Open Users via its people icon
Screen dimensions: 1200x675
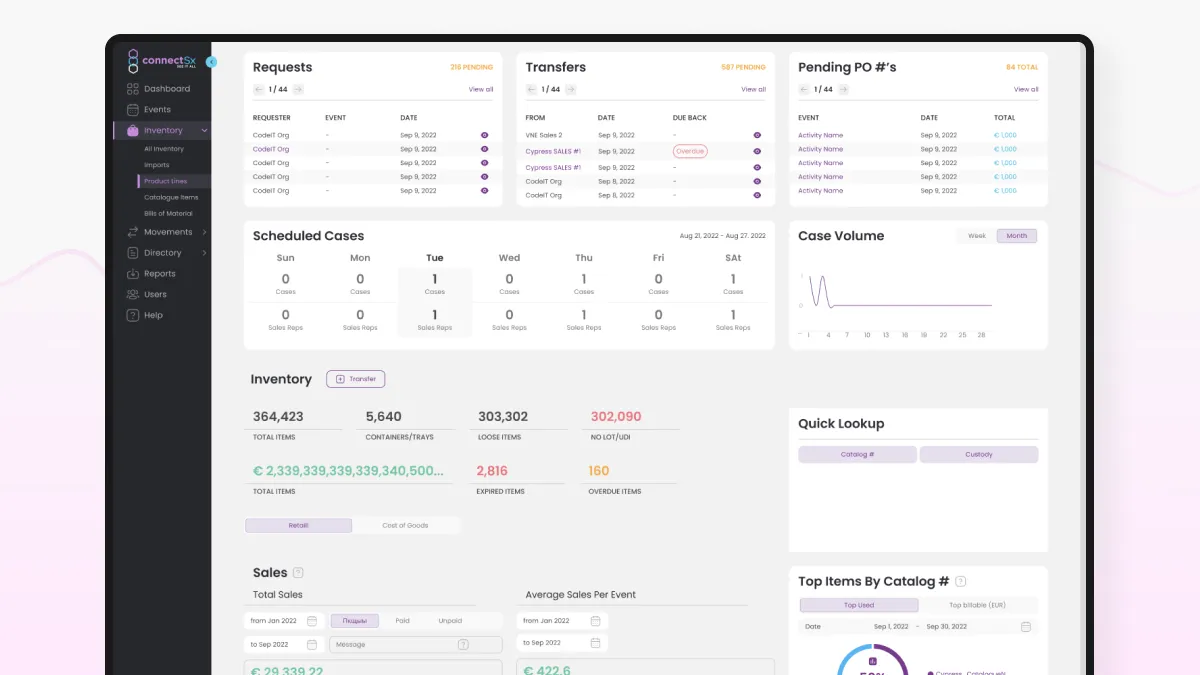pyautogui.click(x=133, y=295)
